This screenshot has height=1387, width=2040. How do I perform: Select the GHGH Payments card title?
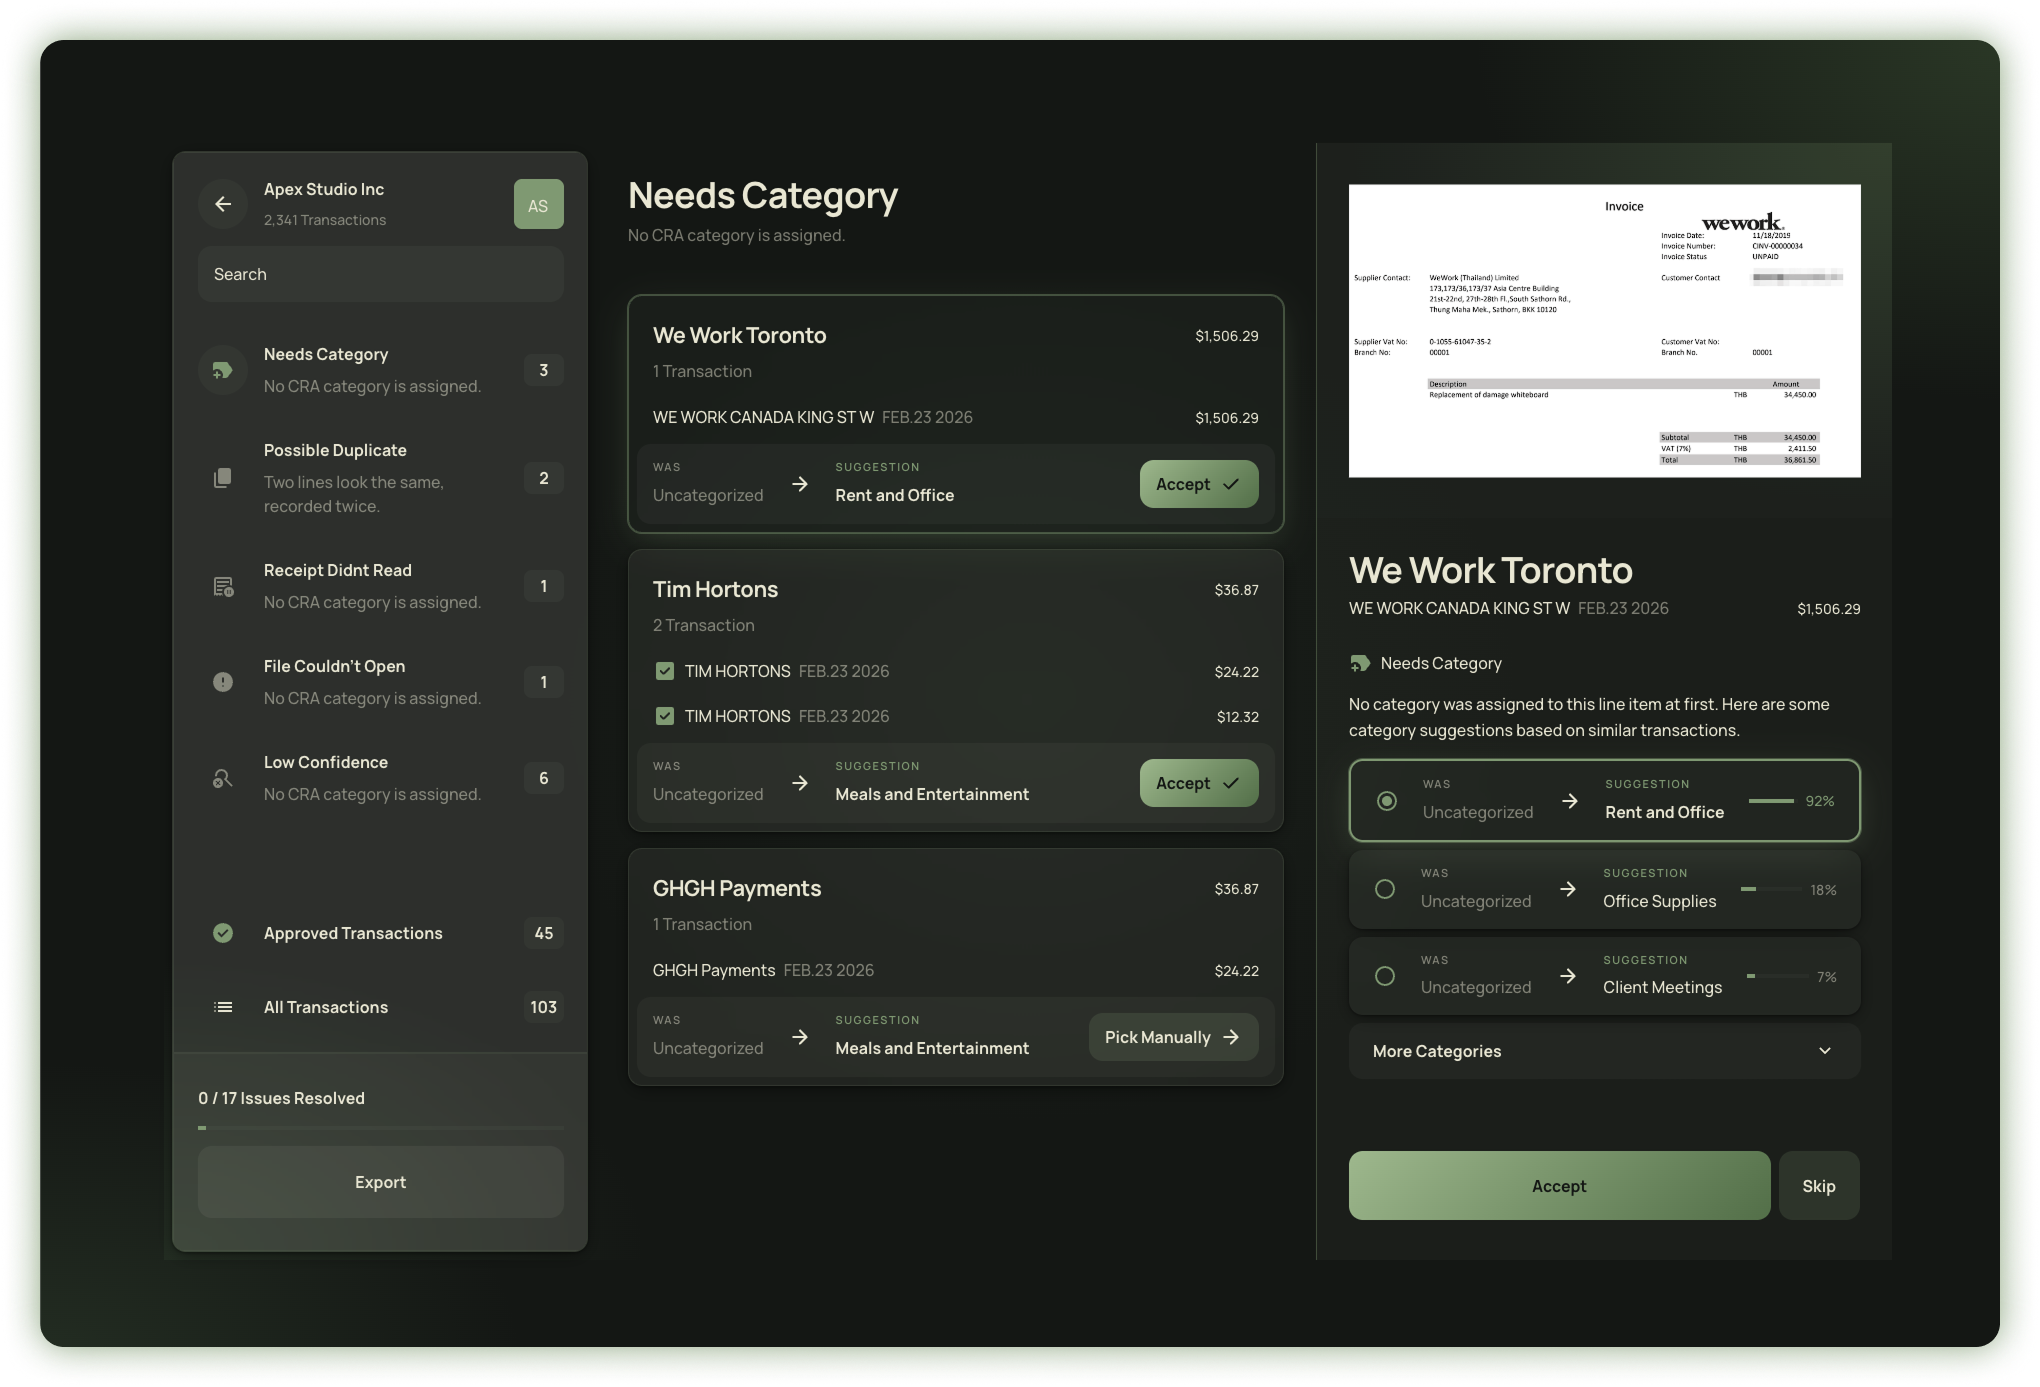[x=737, y=888]
